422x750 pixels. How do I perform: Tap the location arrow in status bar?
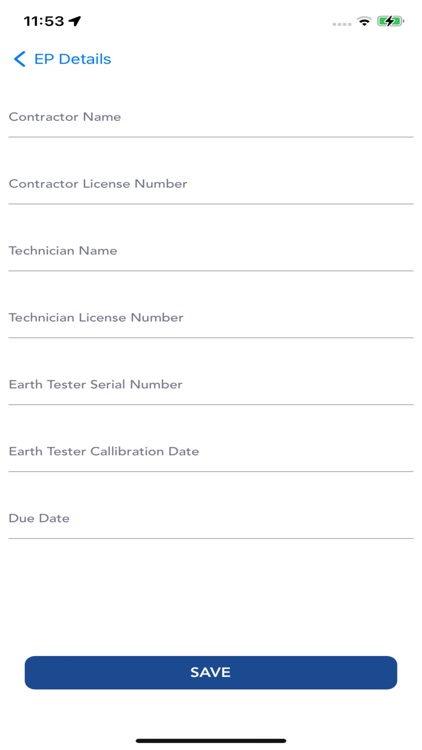75,21
